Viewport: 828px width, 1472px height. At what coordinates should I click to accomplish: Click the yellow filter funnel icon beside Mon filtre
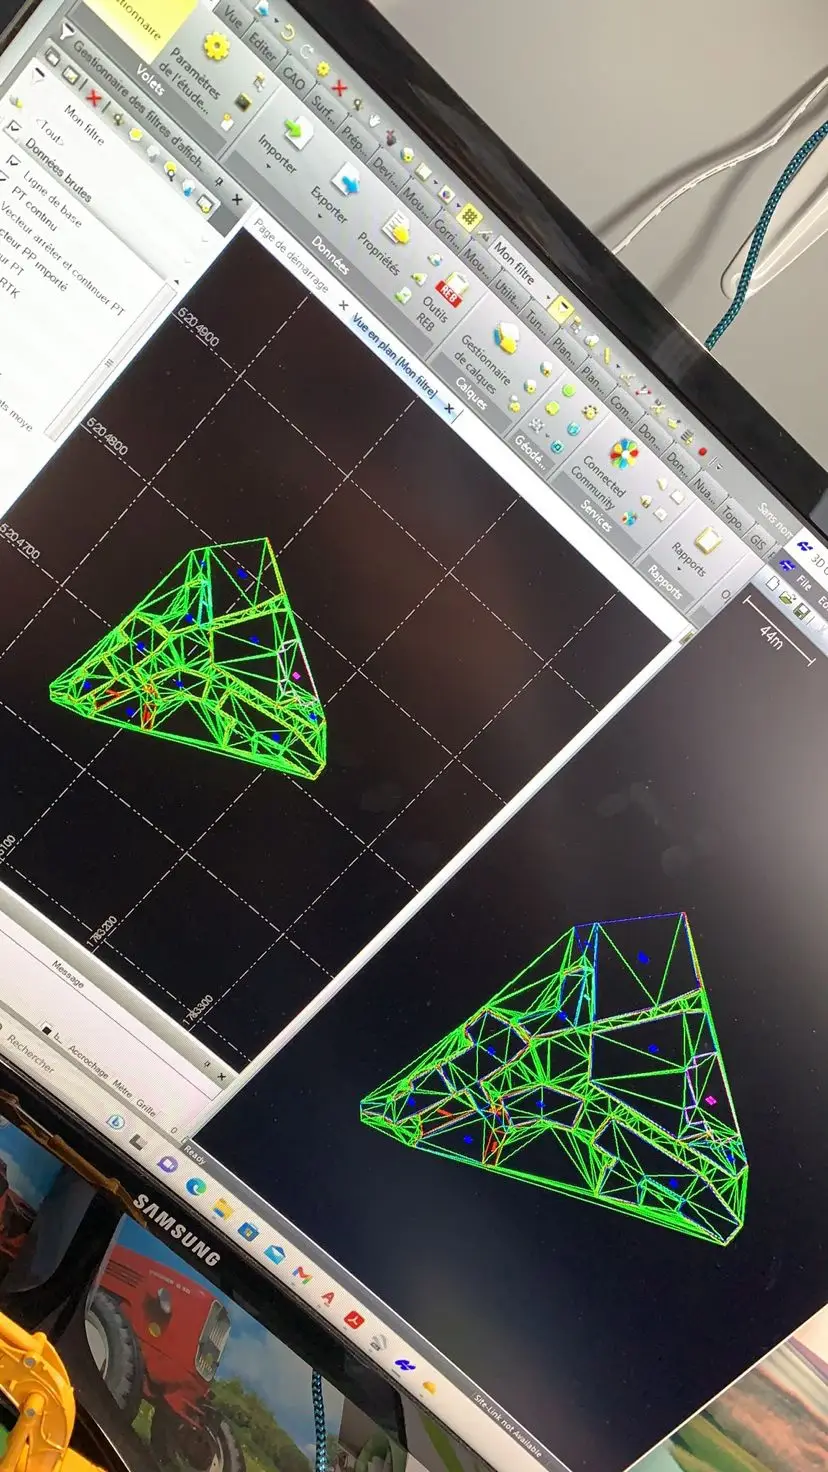tap(560, 309)
